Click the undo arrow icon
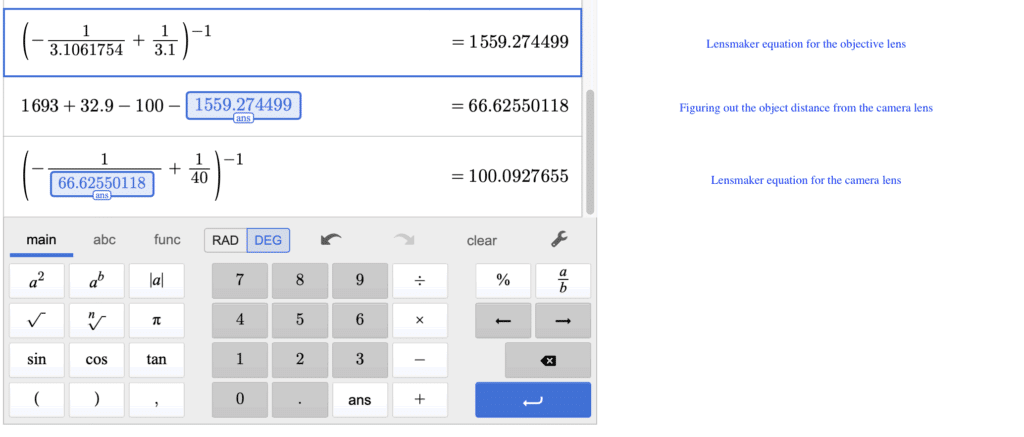Viewport: 1024px width, 437px height. click(330, 240)
